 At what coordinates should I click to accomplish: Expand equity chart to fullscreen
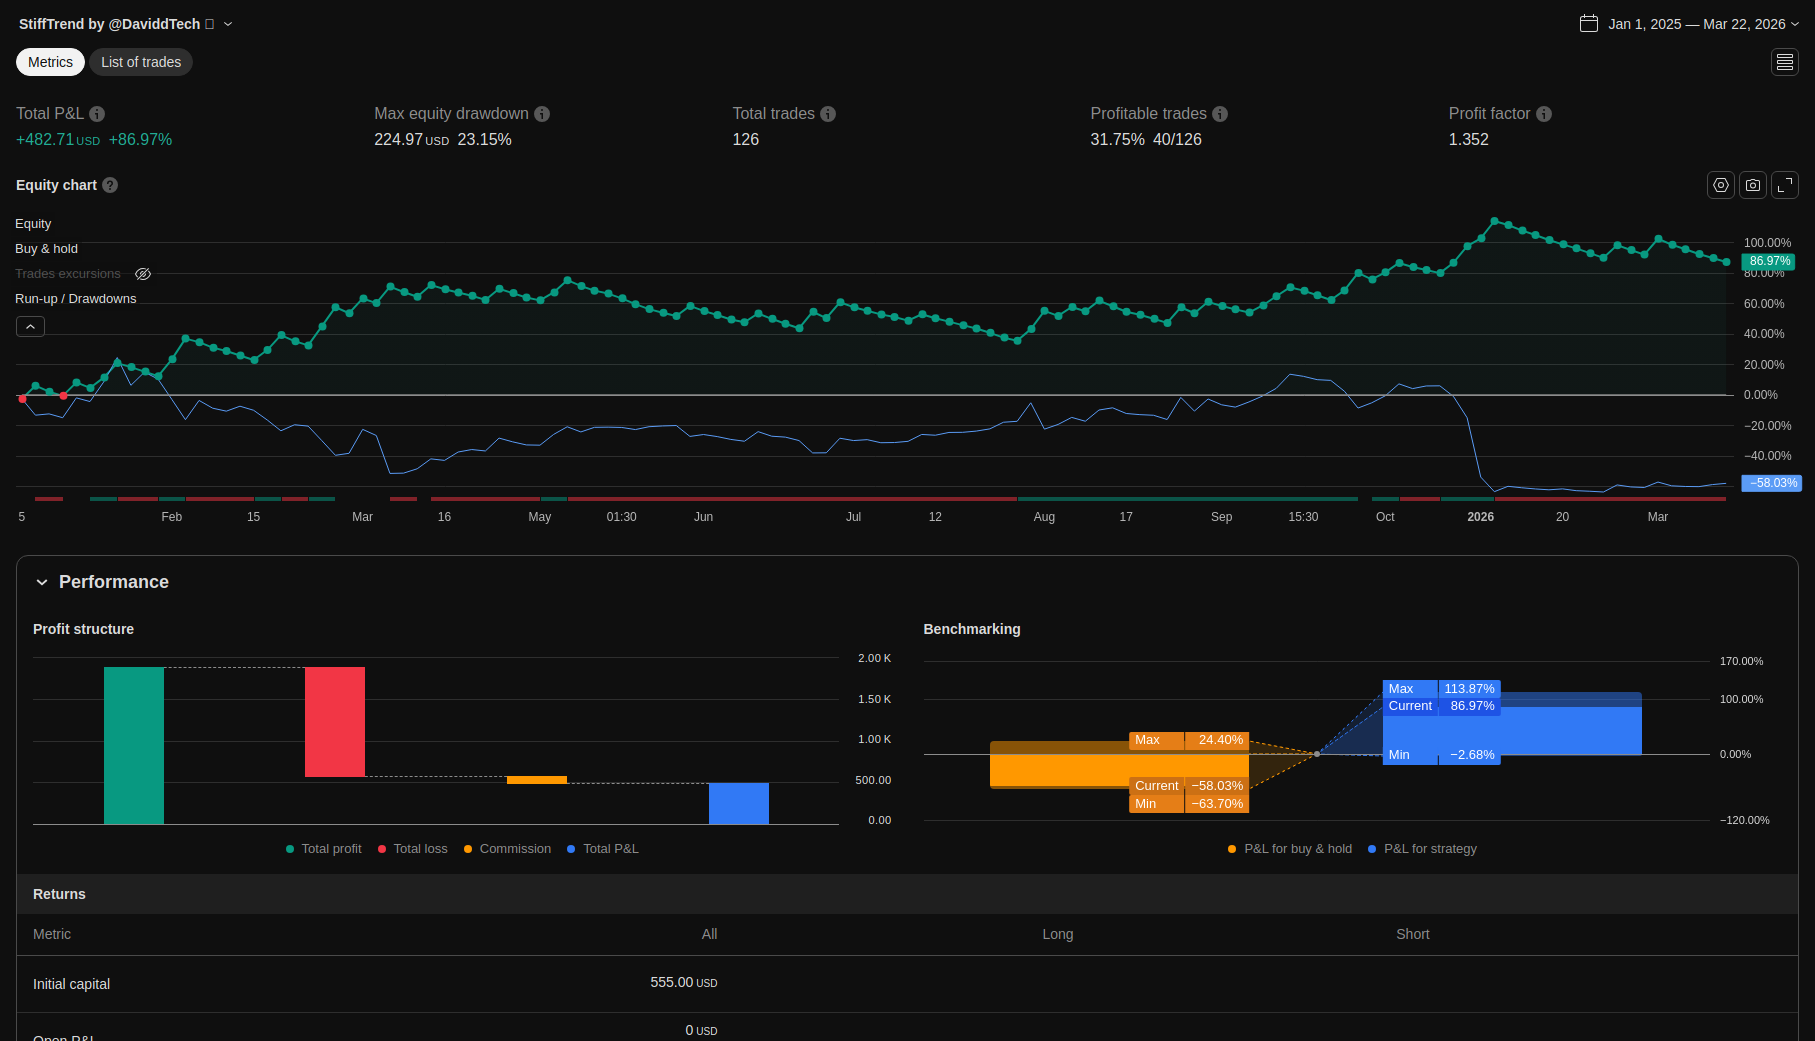pyautogui.click(x=1784, y=185)
